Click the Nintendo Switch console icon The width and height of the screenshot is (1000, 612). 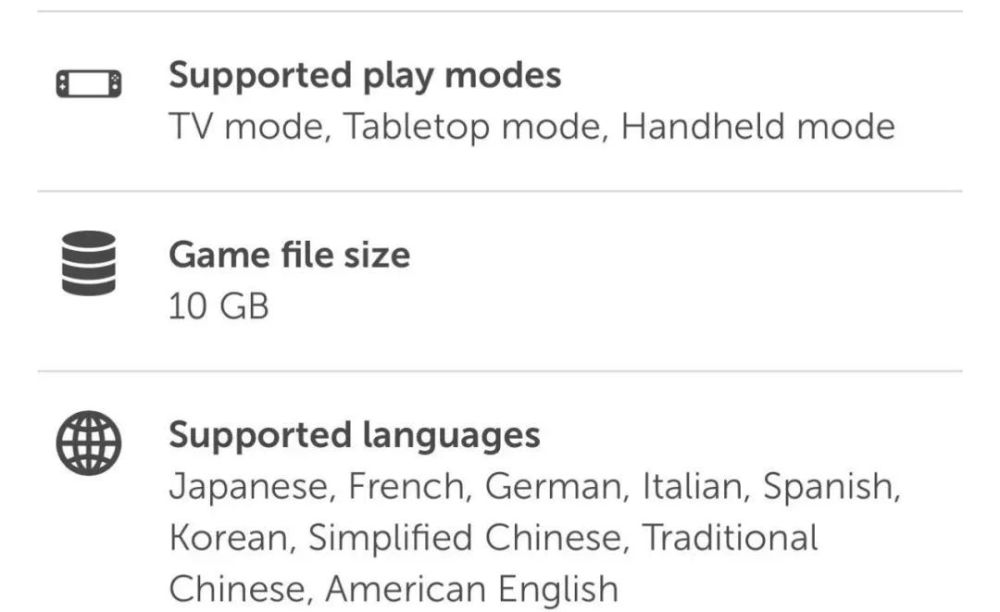point(88,83)
